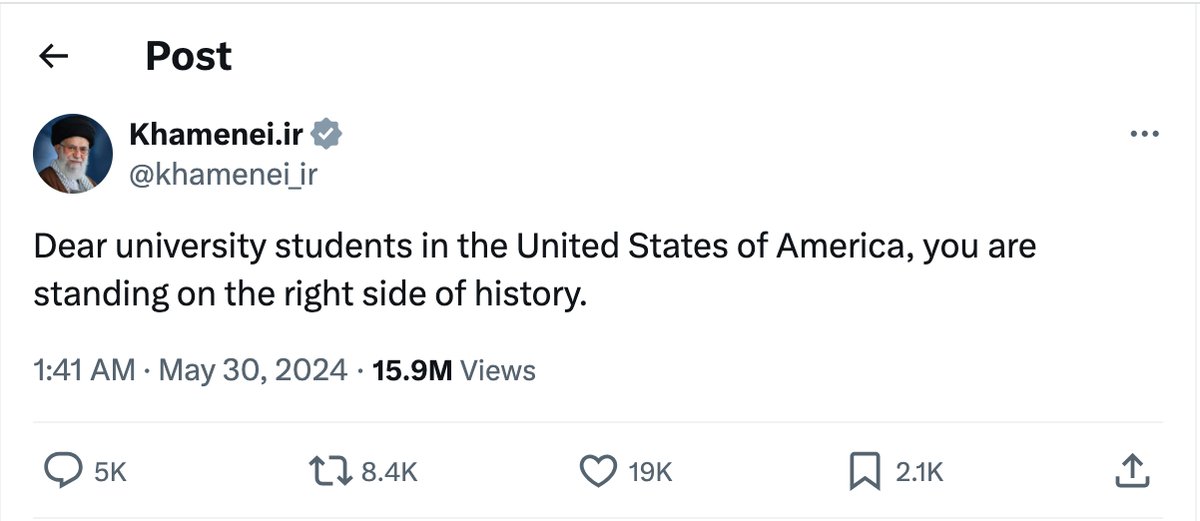1200x521 pixels.
Task: Click the tweet text about university students
Action: click(x=535, y=271)
